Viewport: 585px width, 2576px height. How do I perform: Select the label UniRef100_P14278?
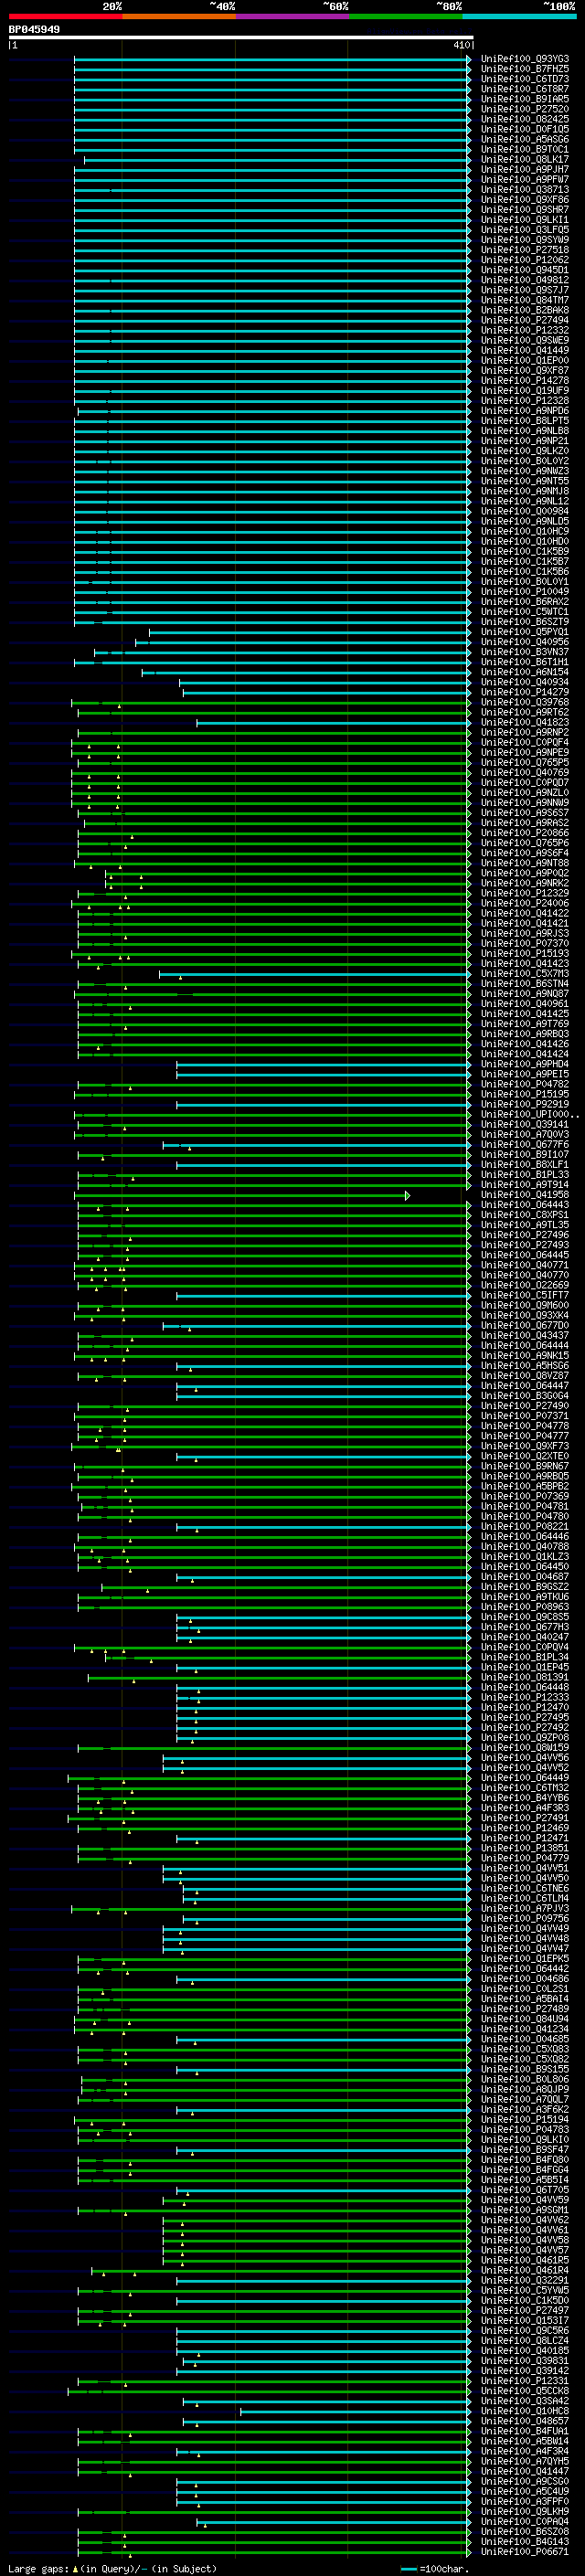(525, 380)
